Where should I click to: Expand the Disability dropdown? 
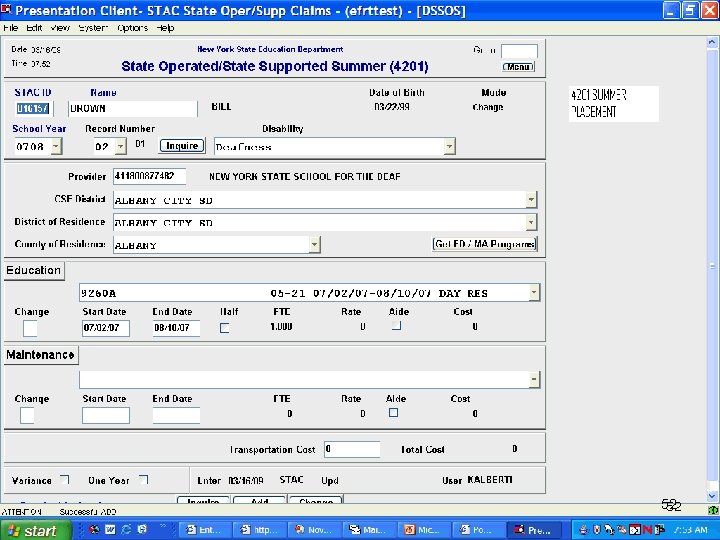pyautogui.click(x=450, y=146)
